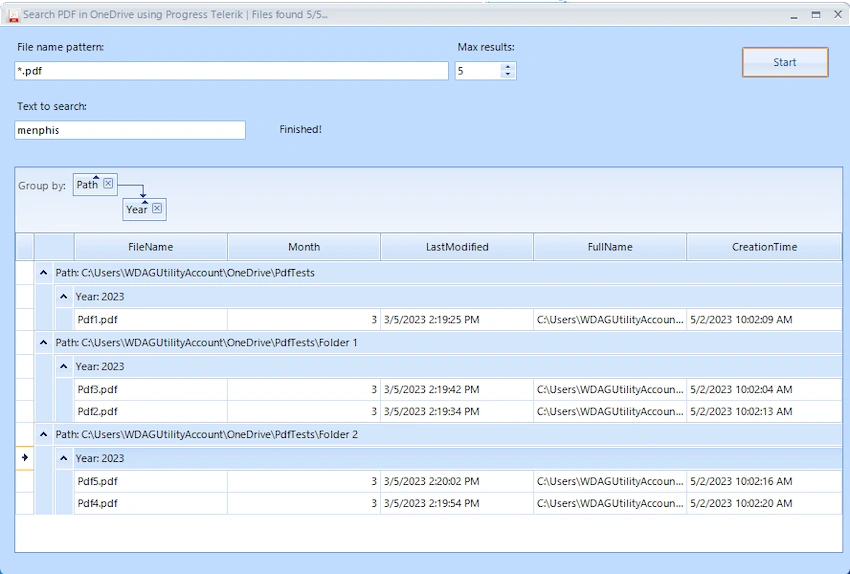This screenshot has width=850, height=574.
Task: Collapse the OneDrive\PdfTests path group
Action: [44, 273]
